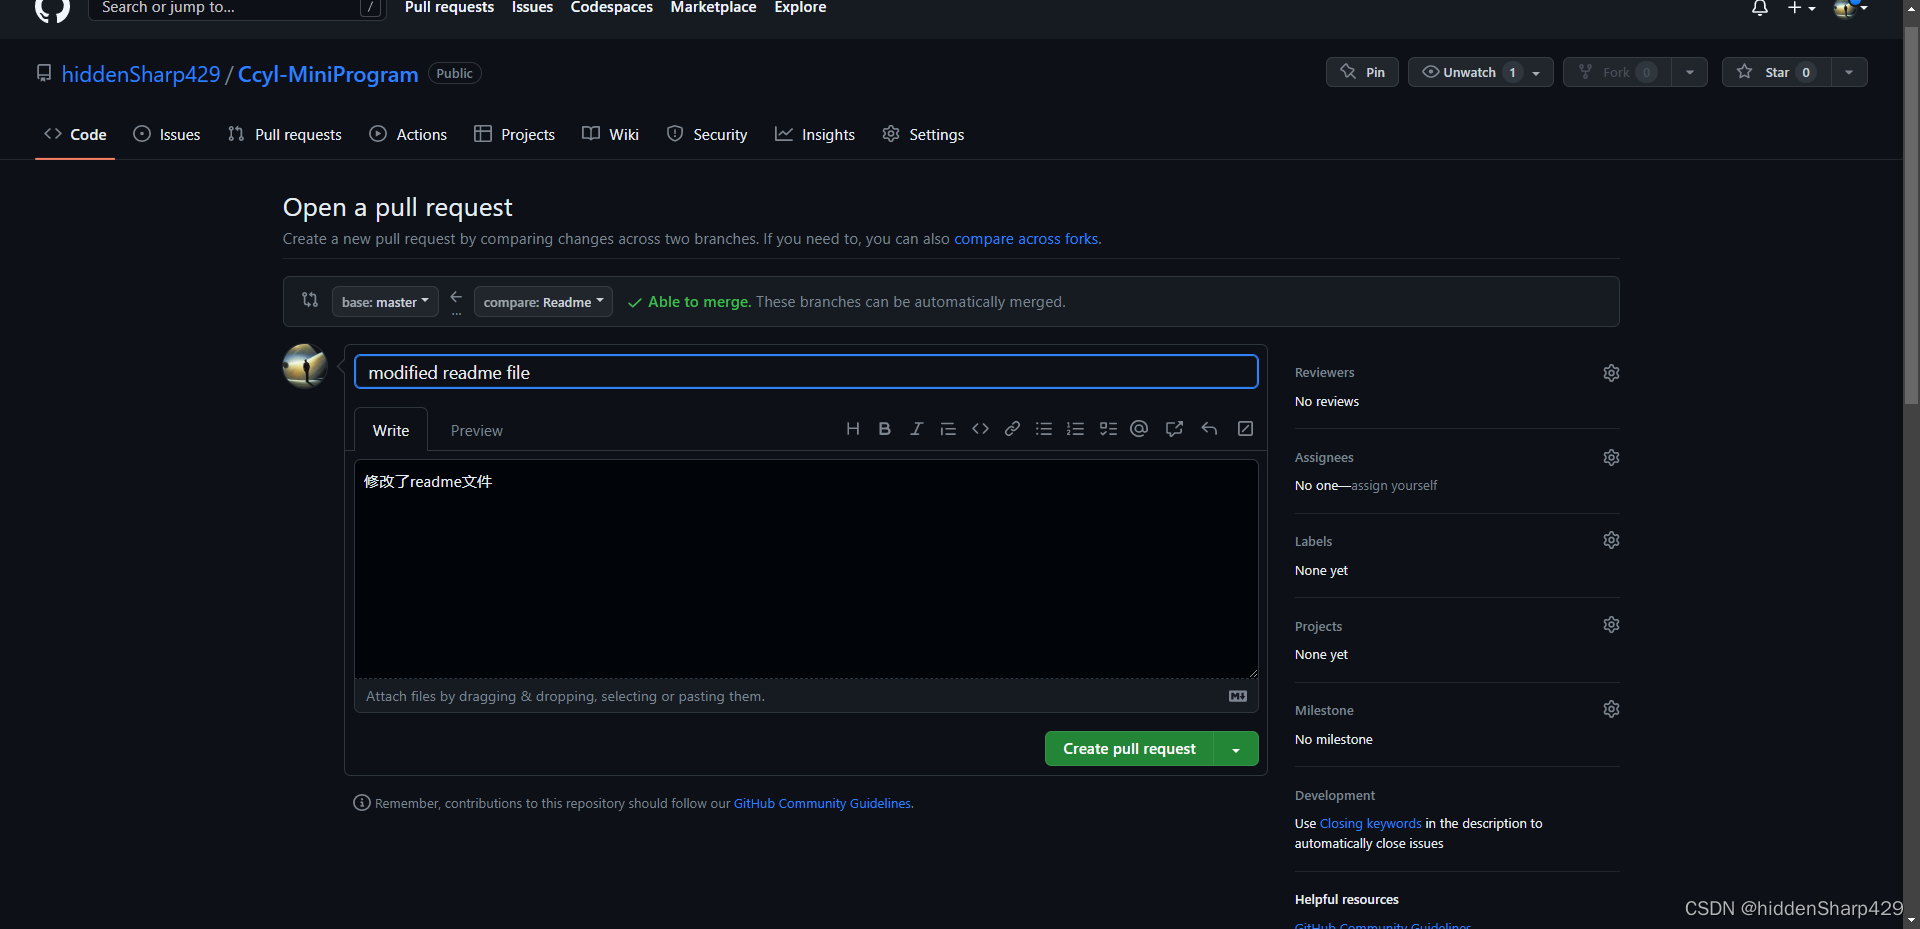The image size is (1920, 929).
Task: Insert a numbered list
Action: click(1076, 429)
